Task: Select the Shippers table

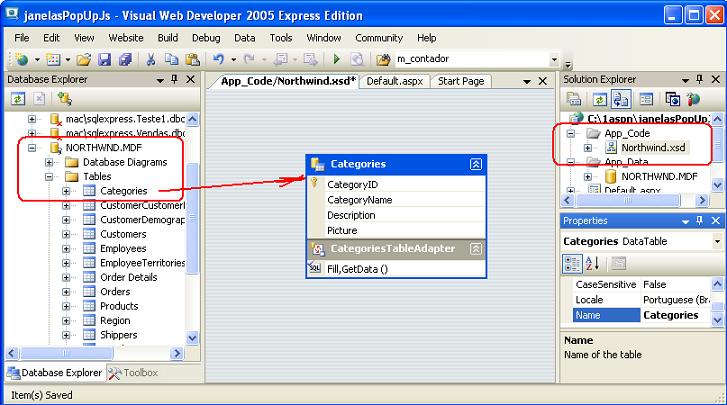Action: click(x=119, y=335)
